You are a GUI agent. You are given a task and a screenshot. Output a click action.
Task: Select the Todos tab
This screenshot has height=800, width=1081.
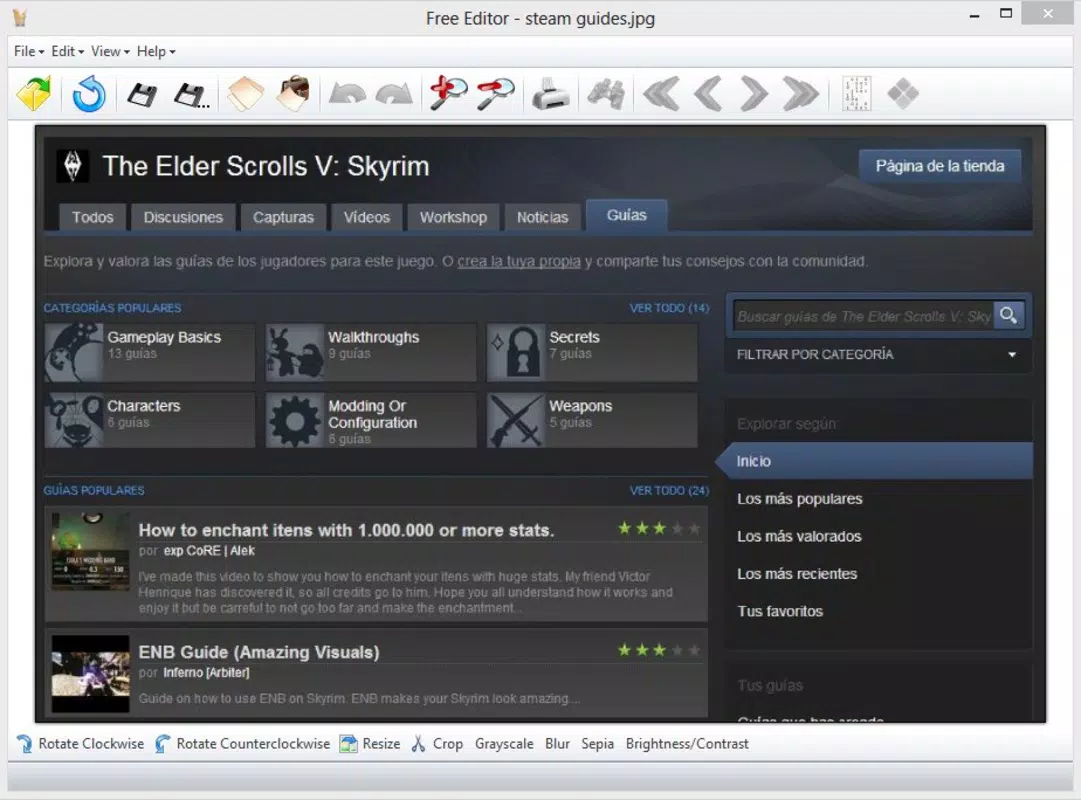pyautogui.click(x=92, y=217)
